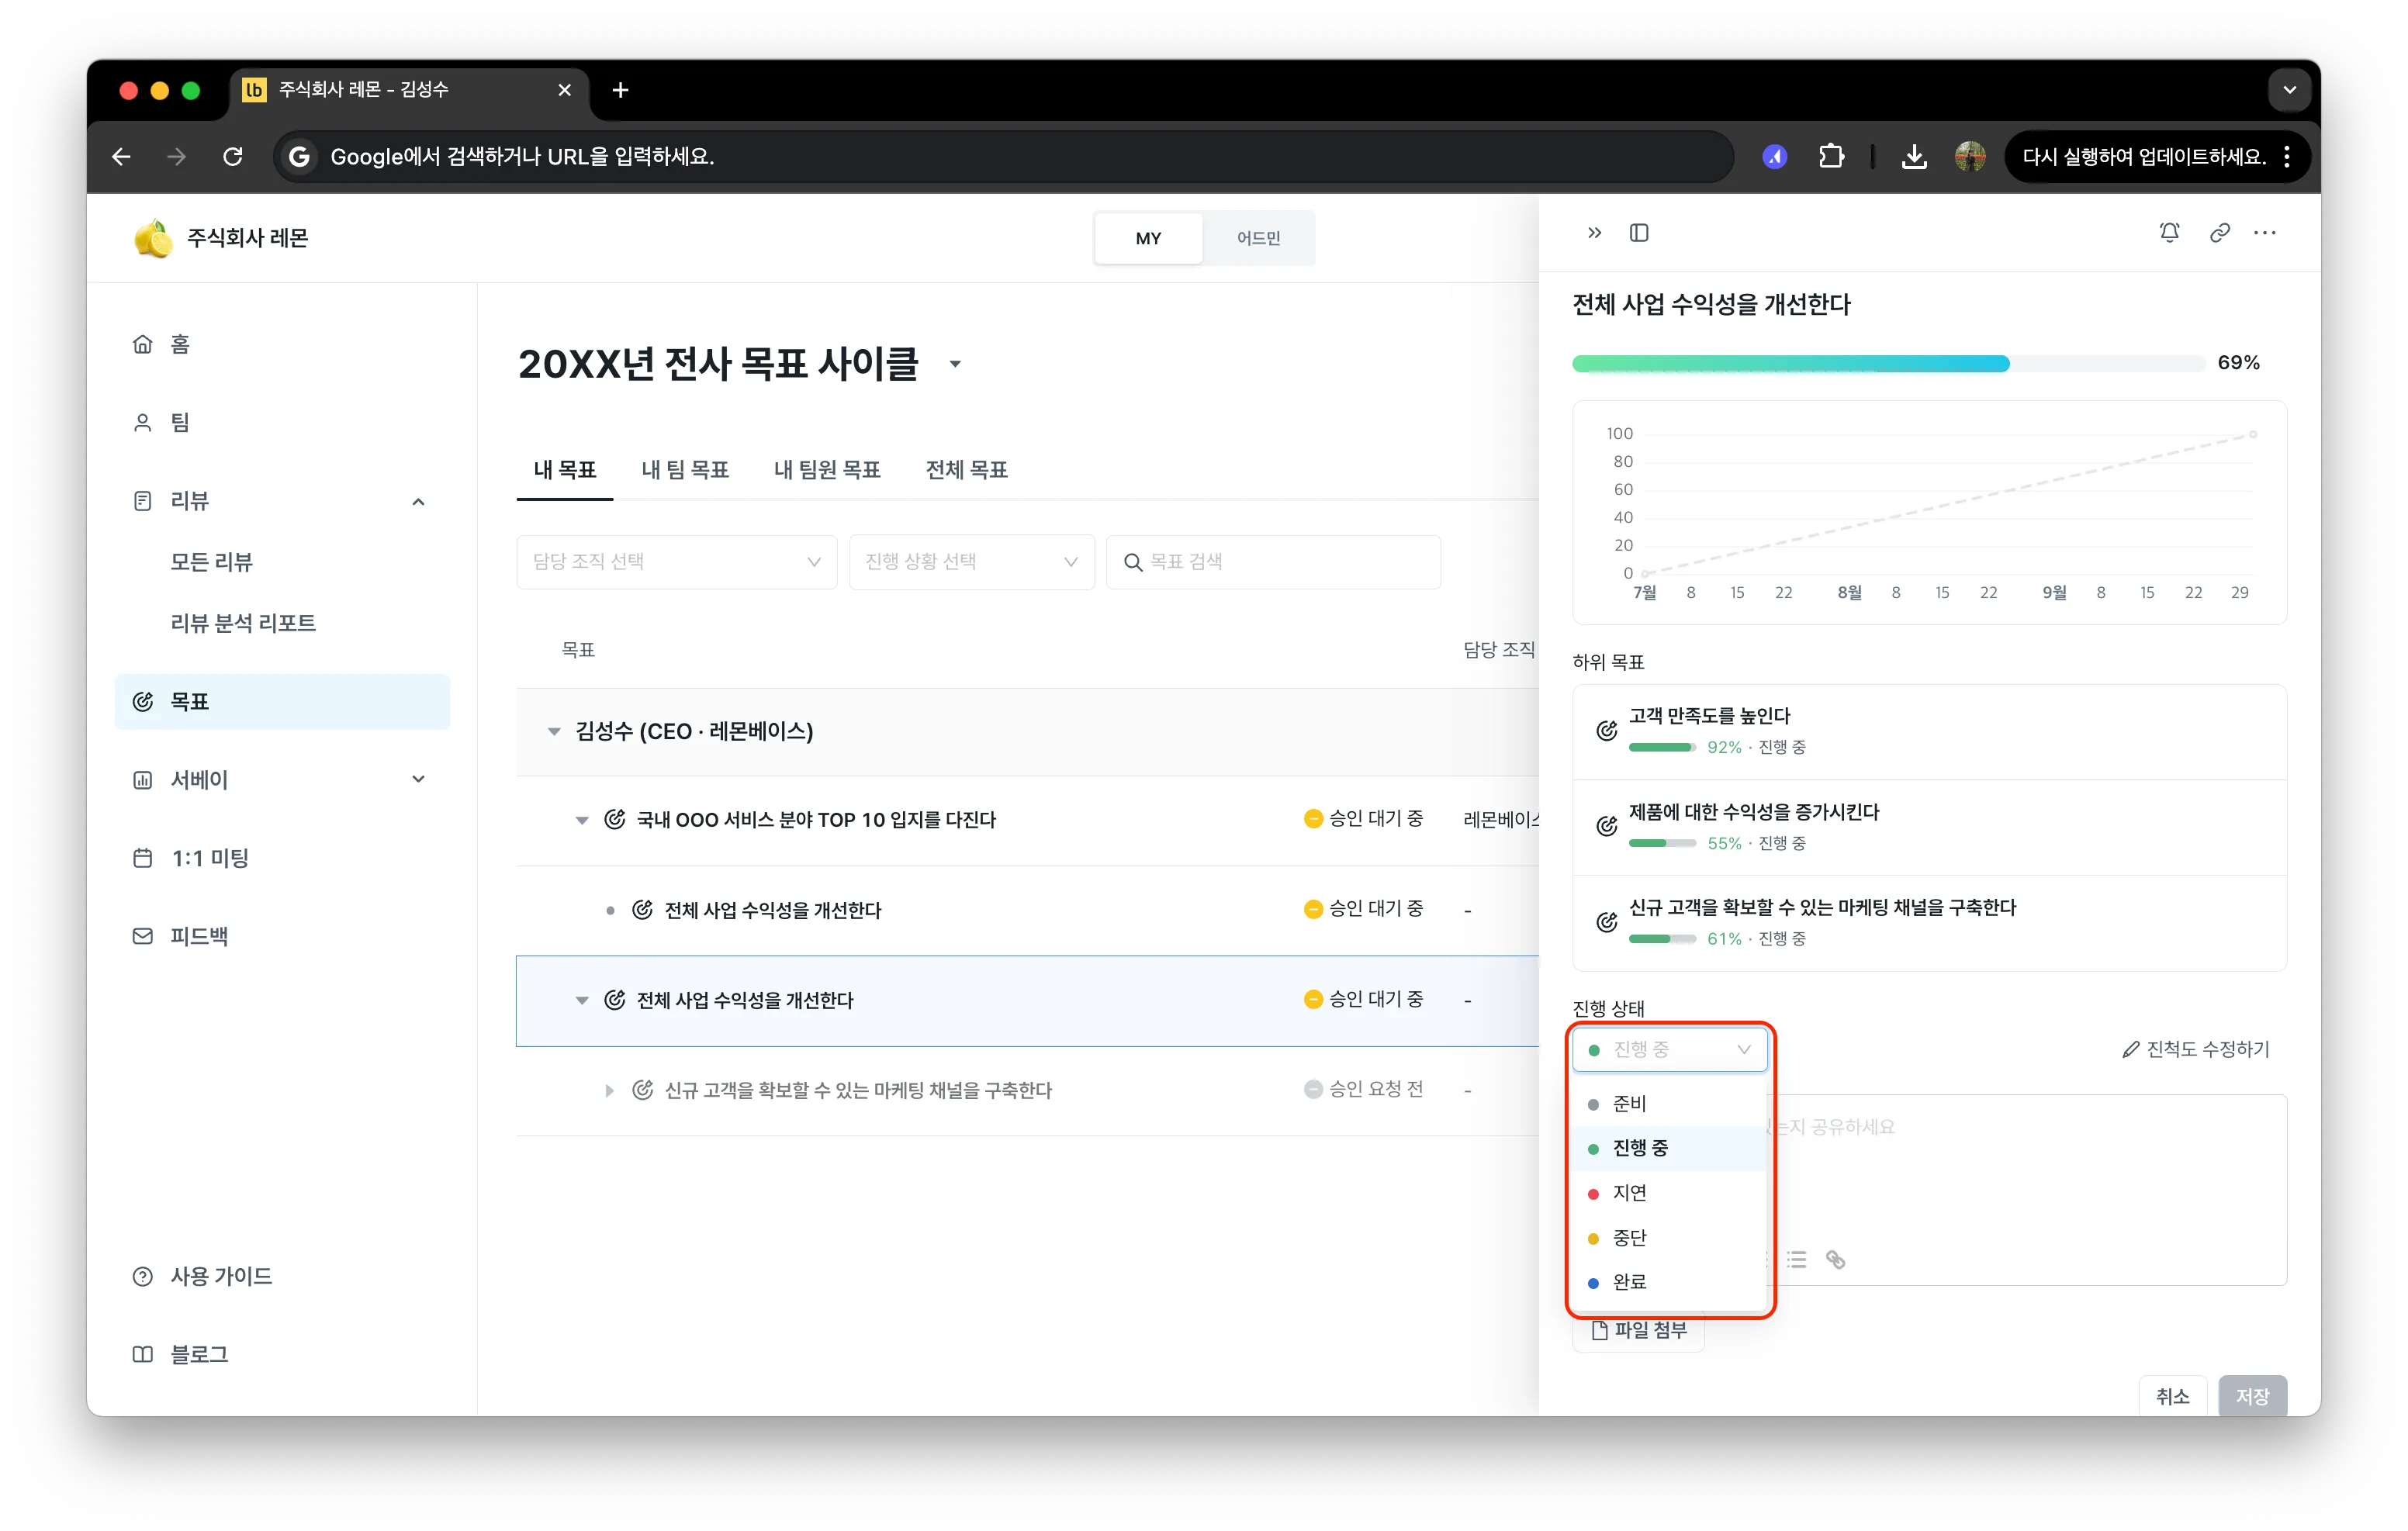Image resolution: width=2408 pixels, height=1531 pixels.
Task: Collapse the 국내 OOO 서비스 goal row
Action: [581, 820]
